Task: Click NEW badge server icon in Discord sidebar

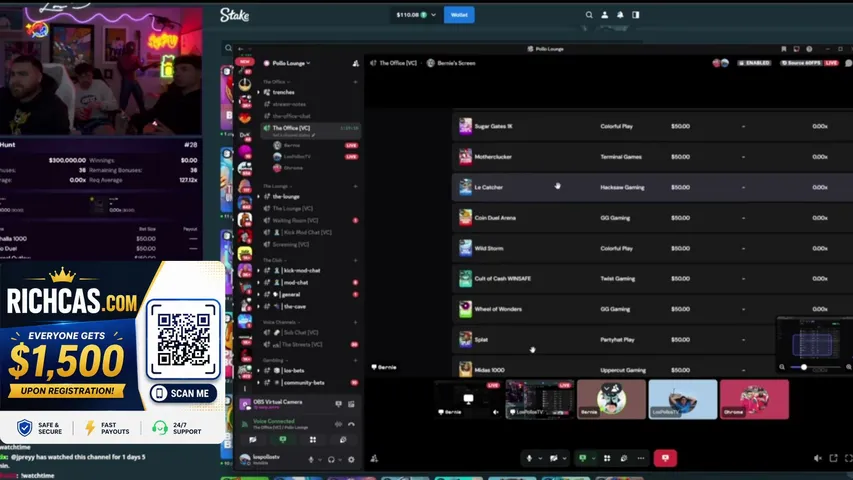Action: click(244, 61)
